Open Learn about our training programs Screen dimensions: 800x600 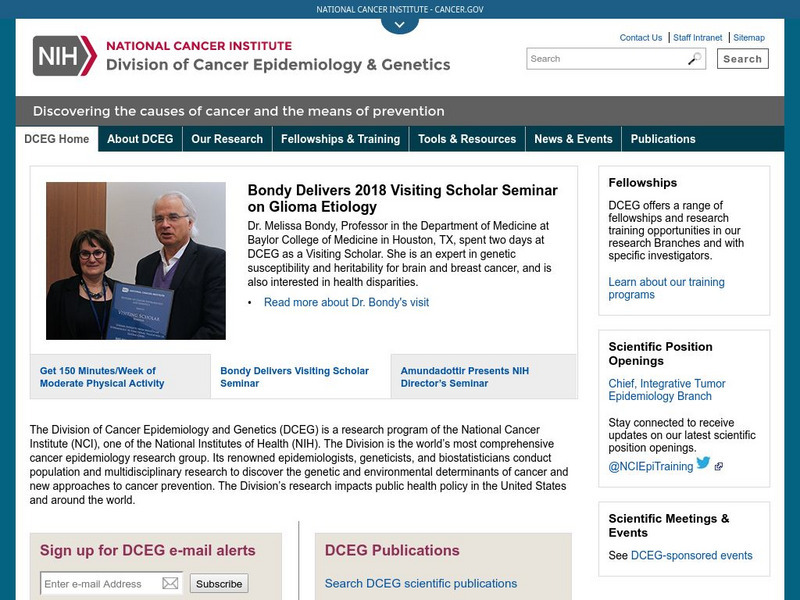click(666, 288)
